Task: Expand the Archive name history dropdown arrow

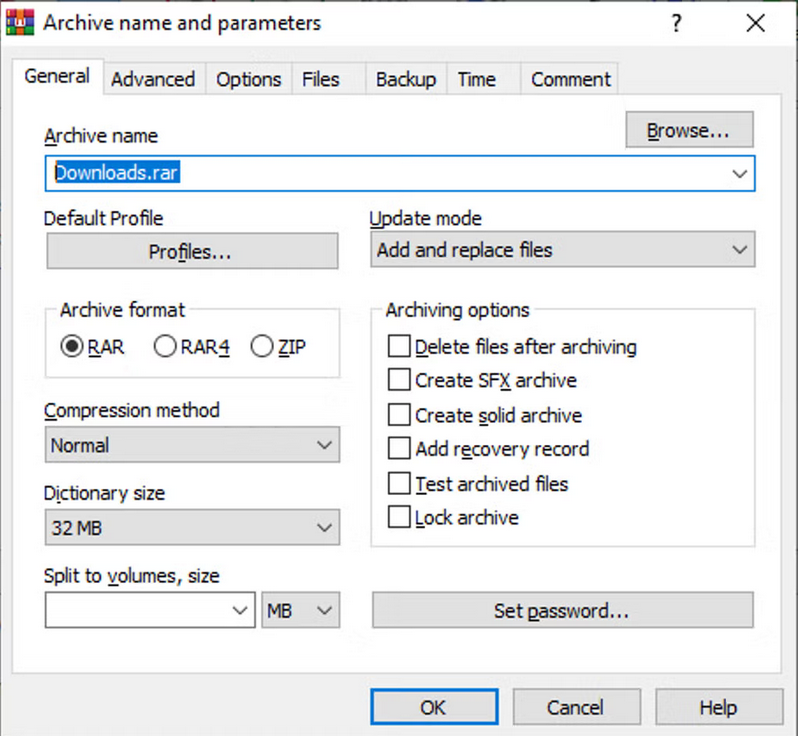Action: (739, 174)
